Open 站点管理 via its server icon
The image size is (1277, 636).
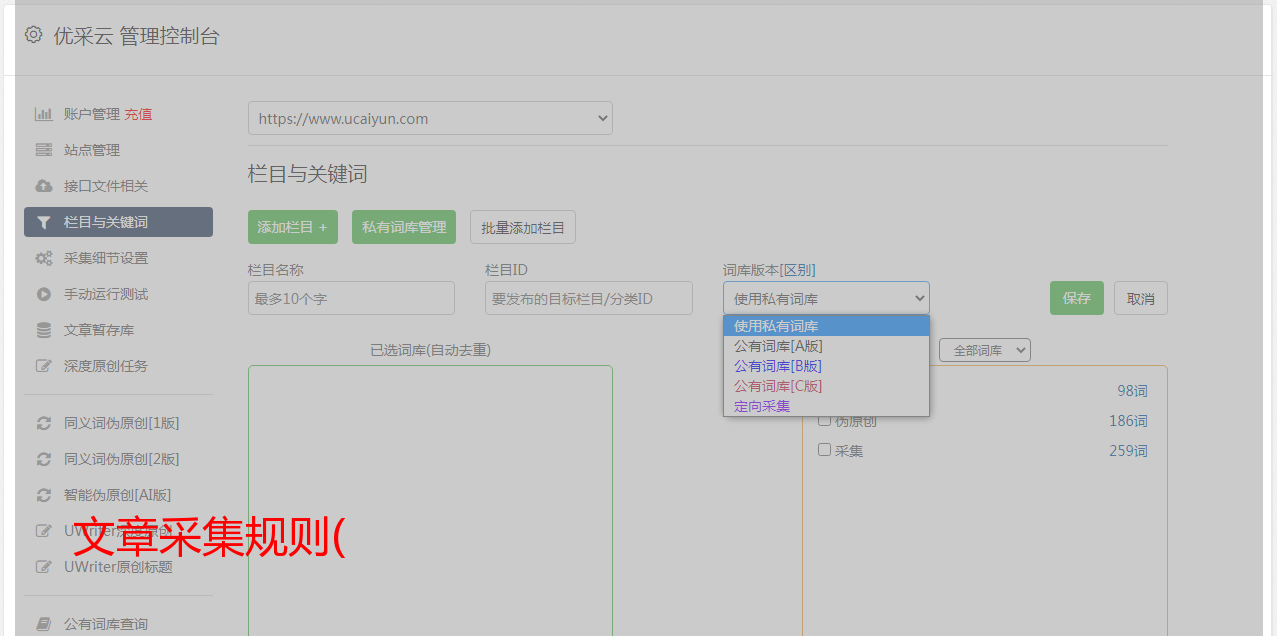click(x=44, y=150)
